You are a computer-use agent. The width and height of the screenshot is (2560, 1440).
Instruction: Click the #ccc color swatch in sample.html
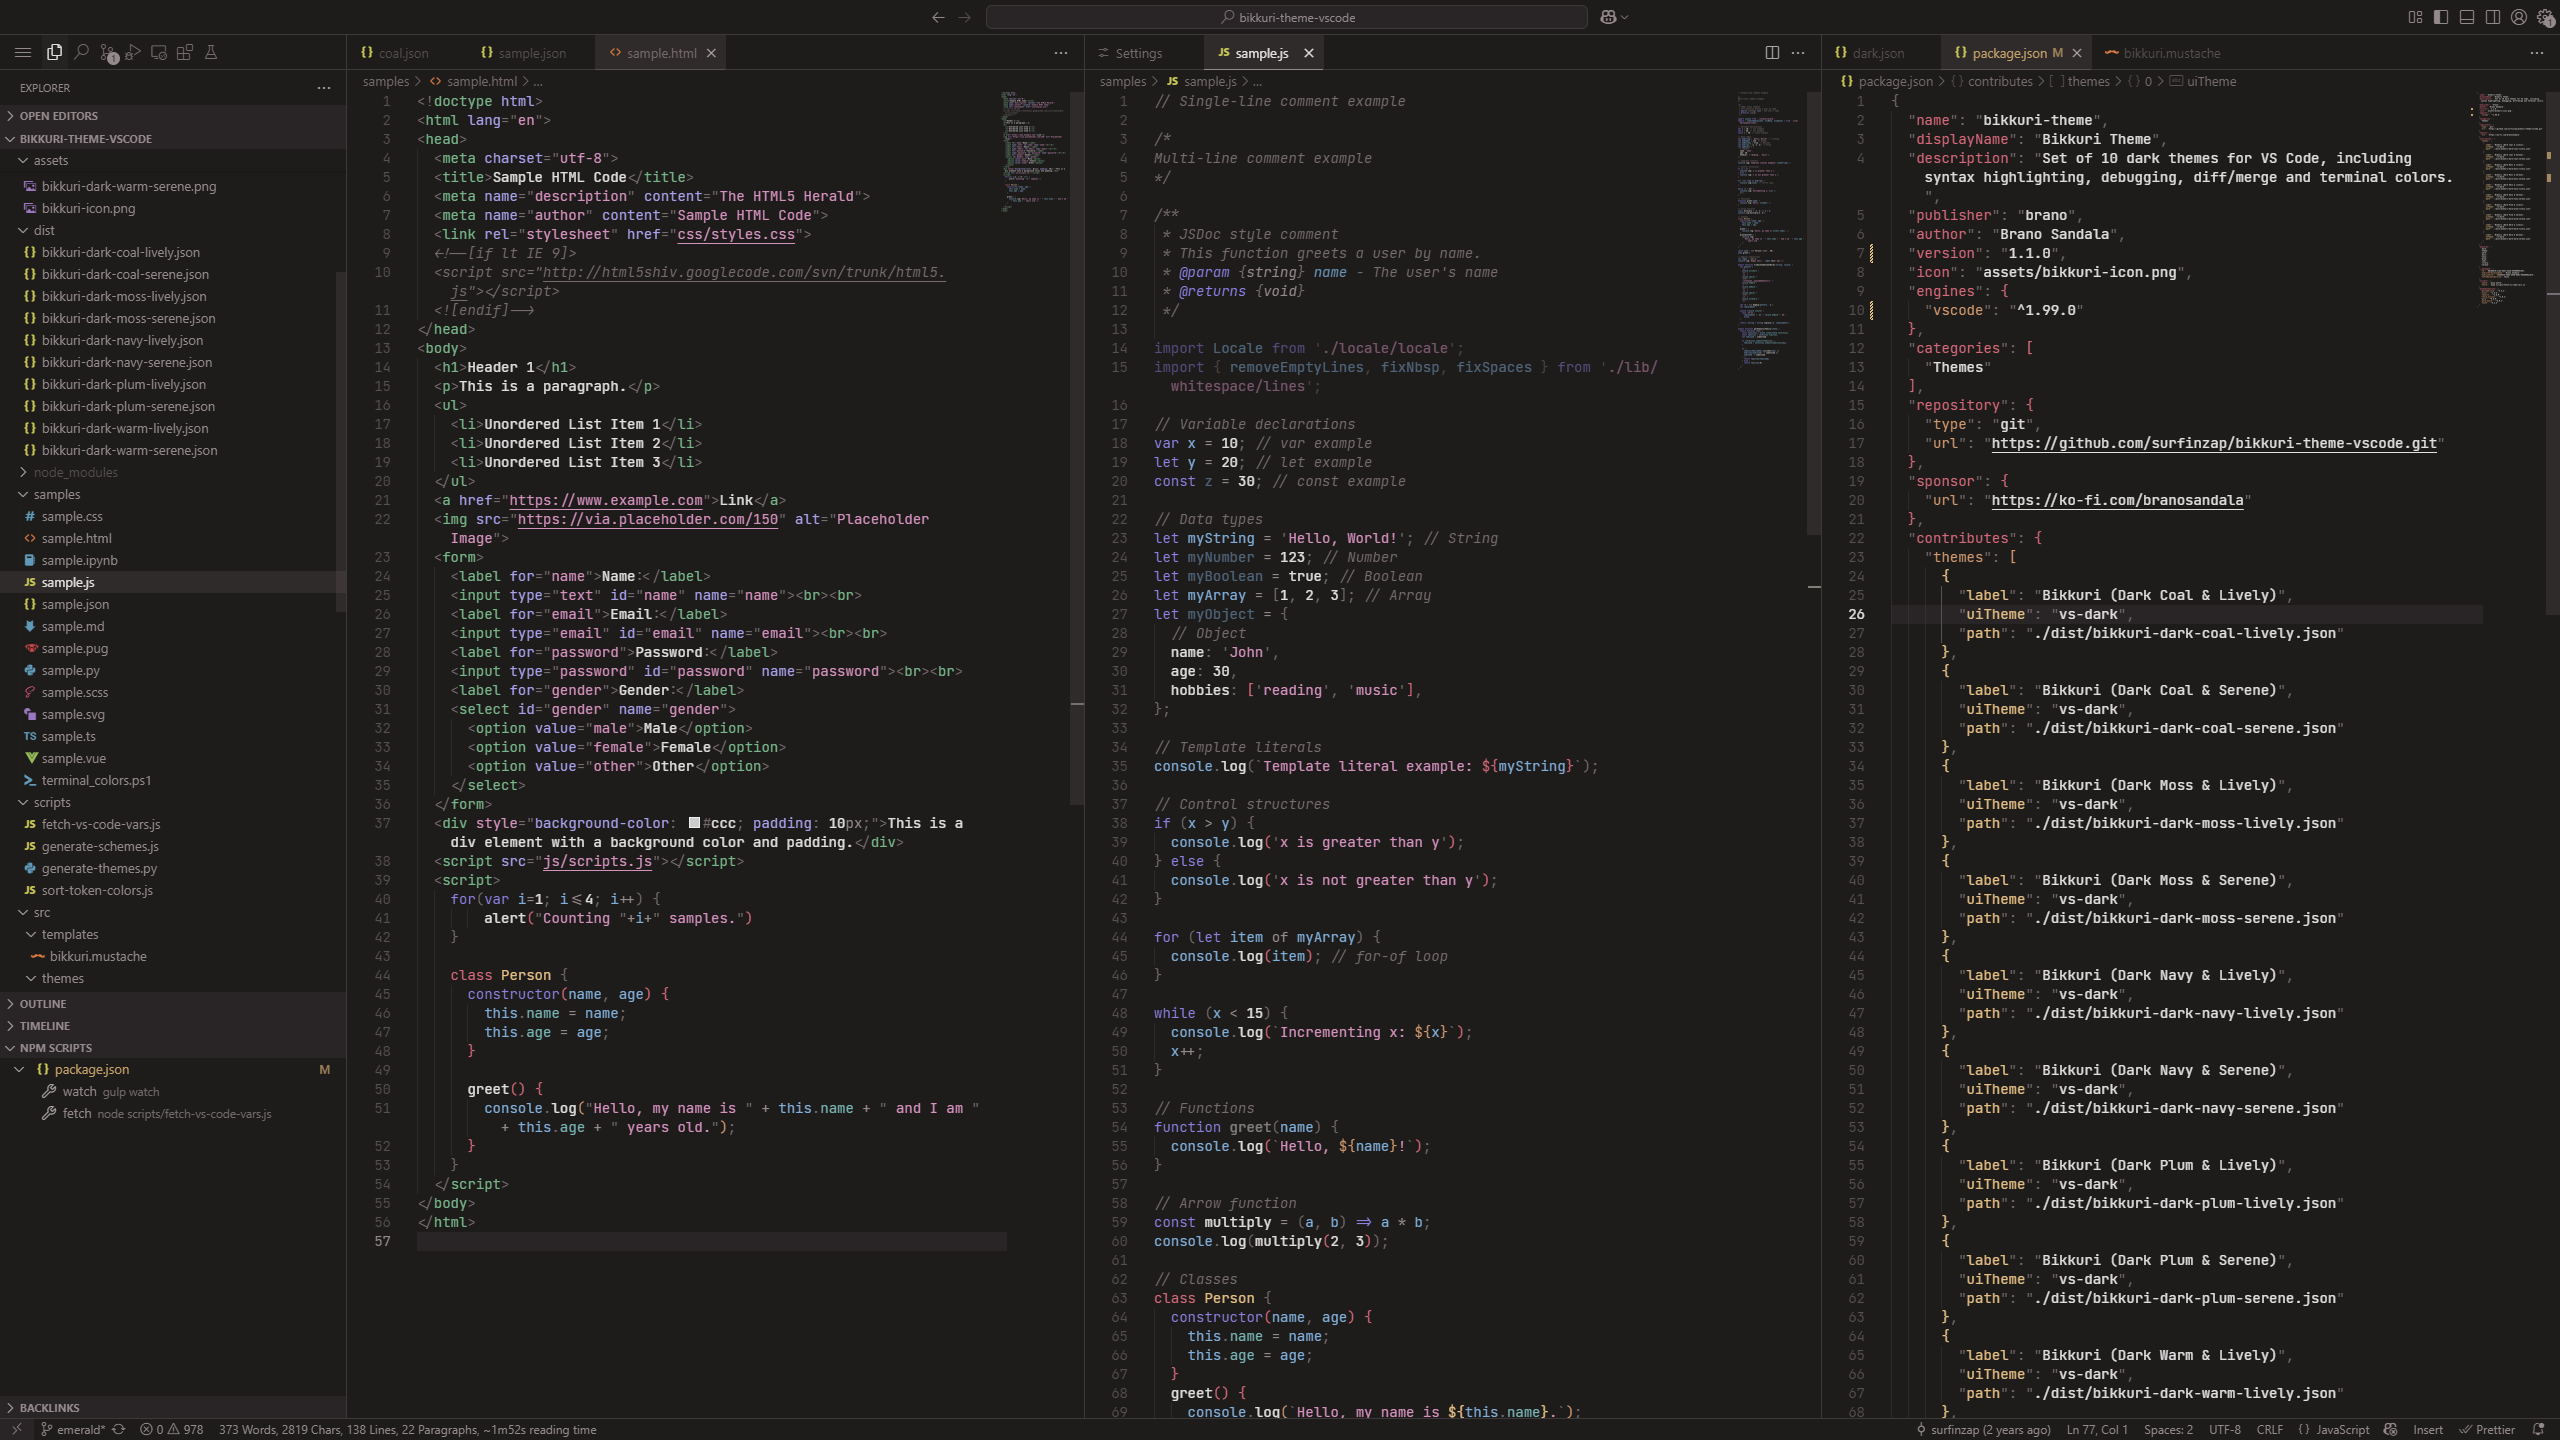[x=694, y=823]
